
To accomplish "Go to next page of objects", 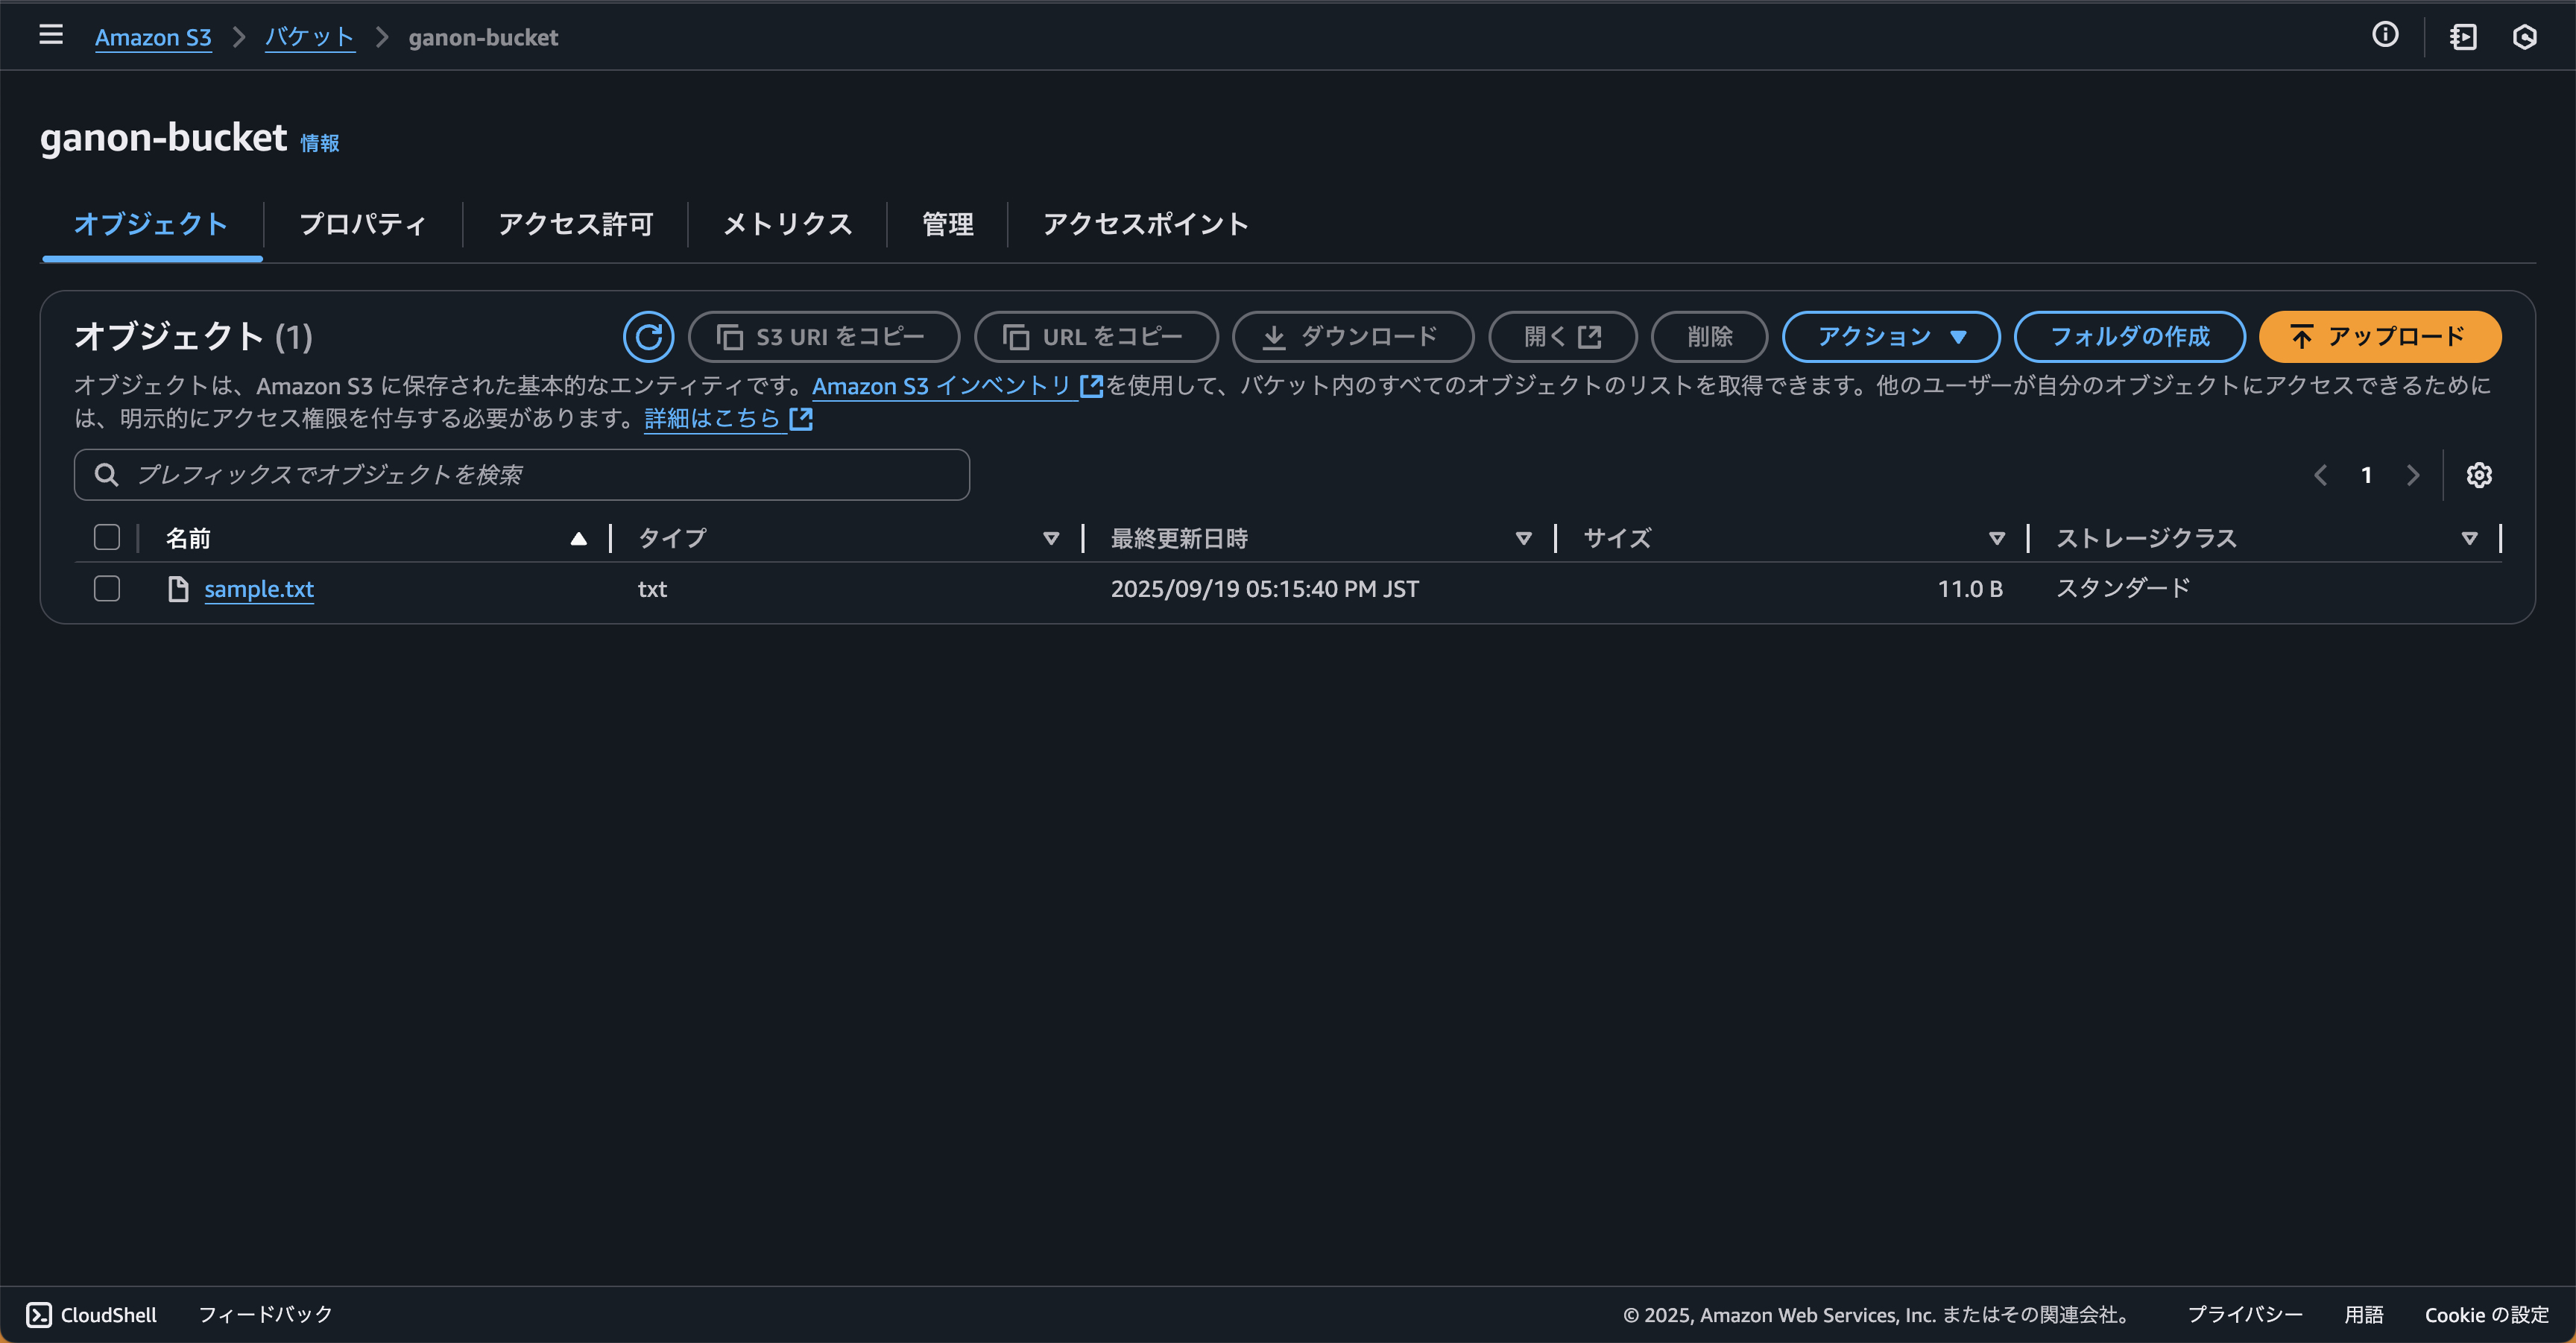I will point(2412,475).
